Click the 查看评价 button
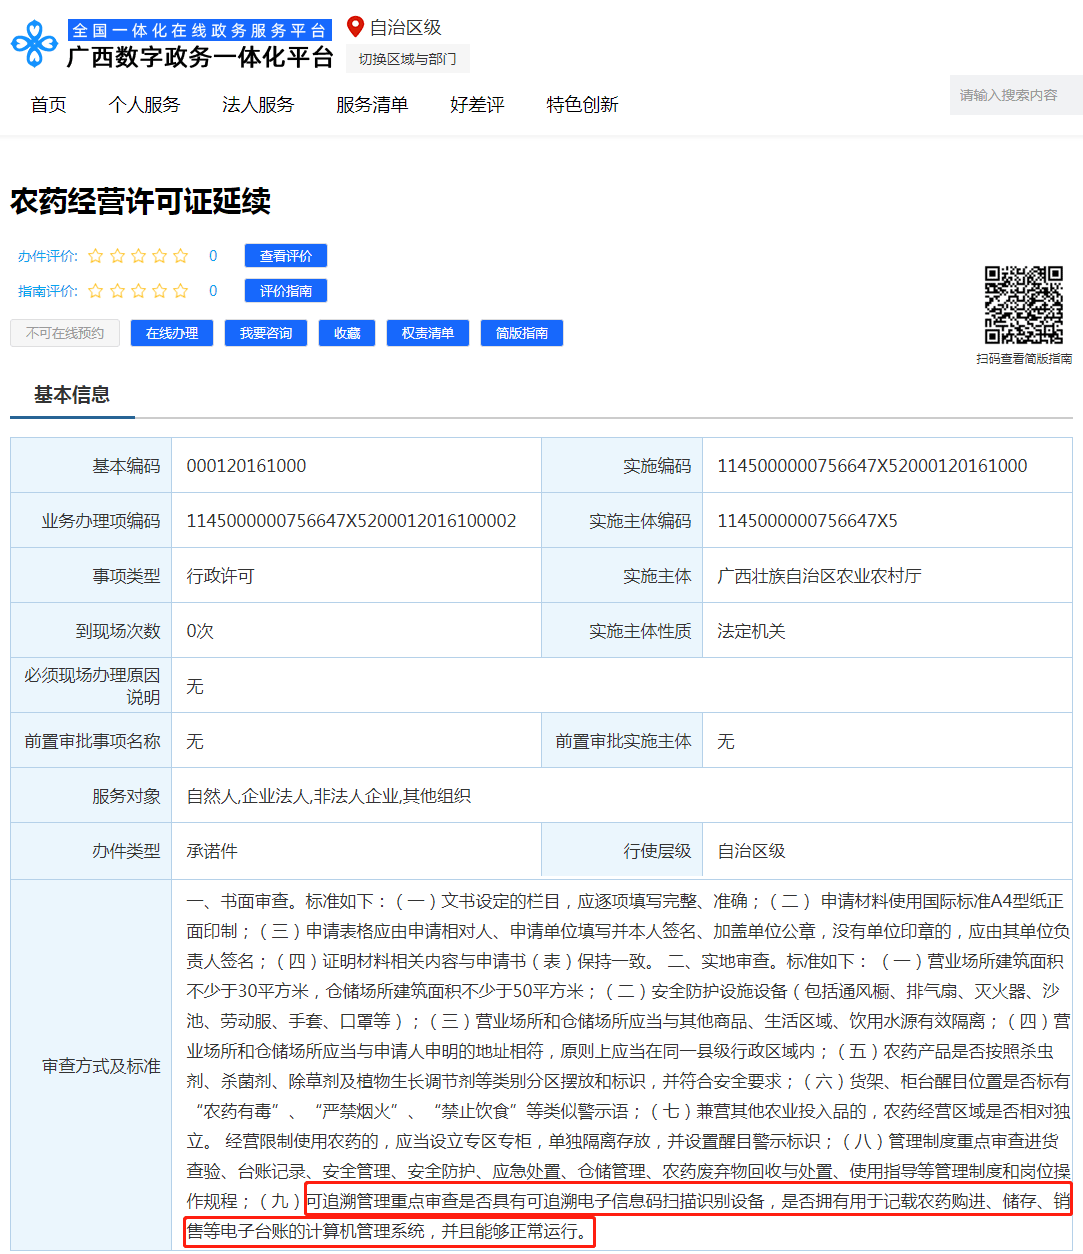Screen dimensions: 1083x1254 (x=286, y=256)
